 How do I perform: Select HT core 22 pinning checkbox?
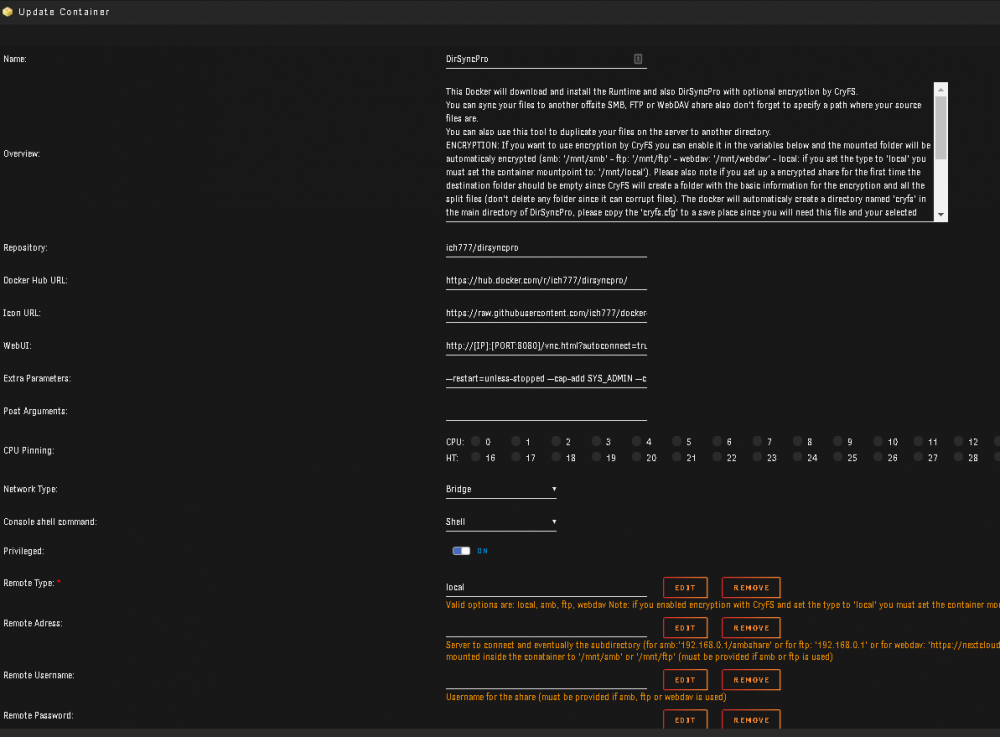coord(717,457)
